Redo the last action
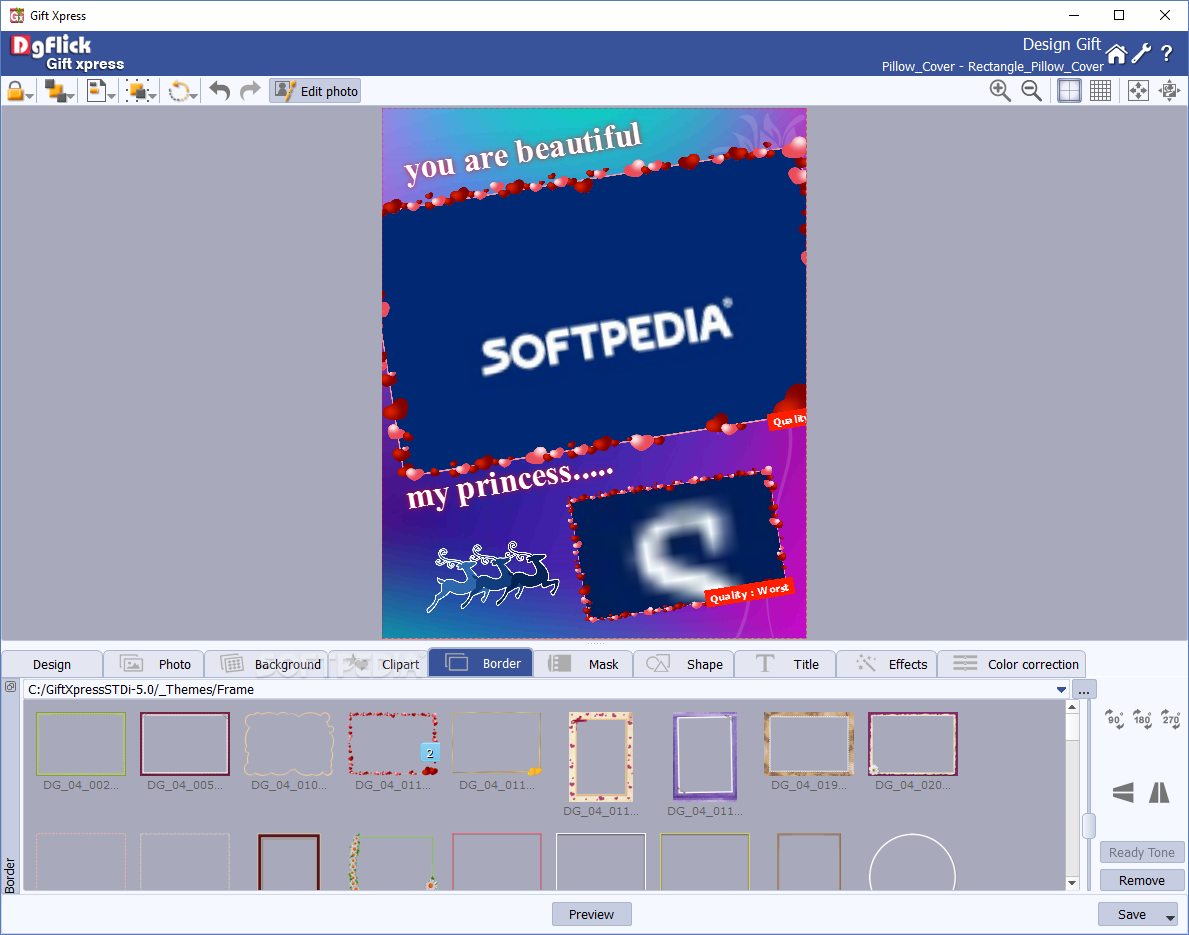The image size is (1189, 935). [249, 91]
